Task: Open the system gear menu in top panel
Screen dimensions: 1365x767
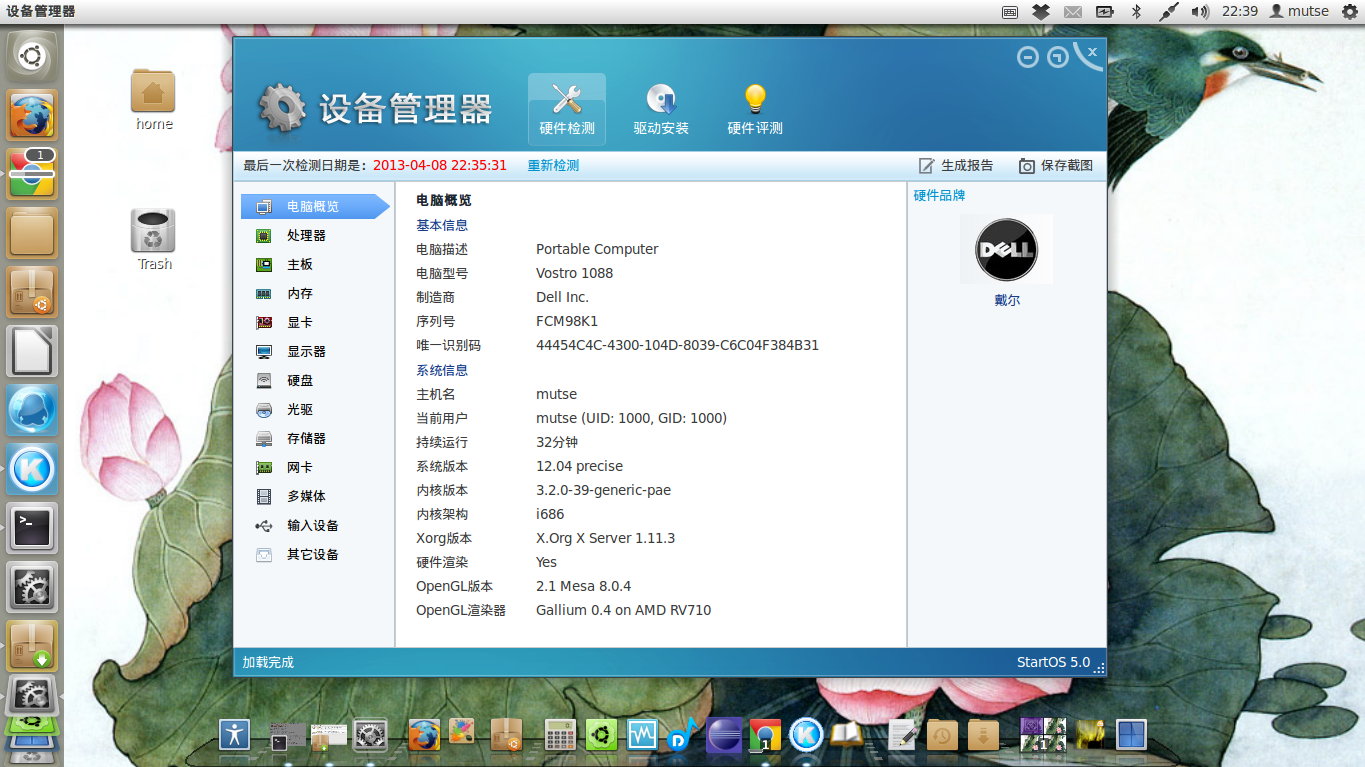Action: point(1349,11)
